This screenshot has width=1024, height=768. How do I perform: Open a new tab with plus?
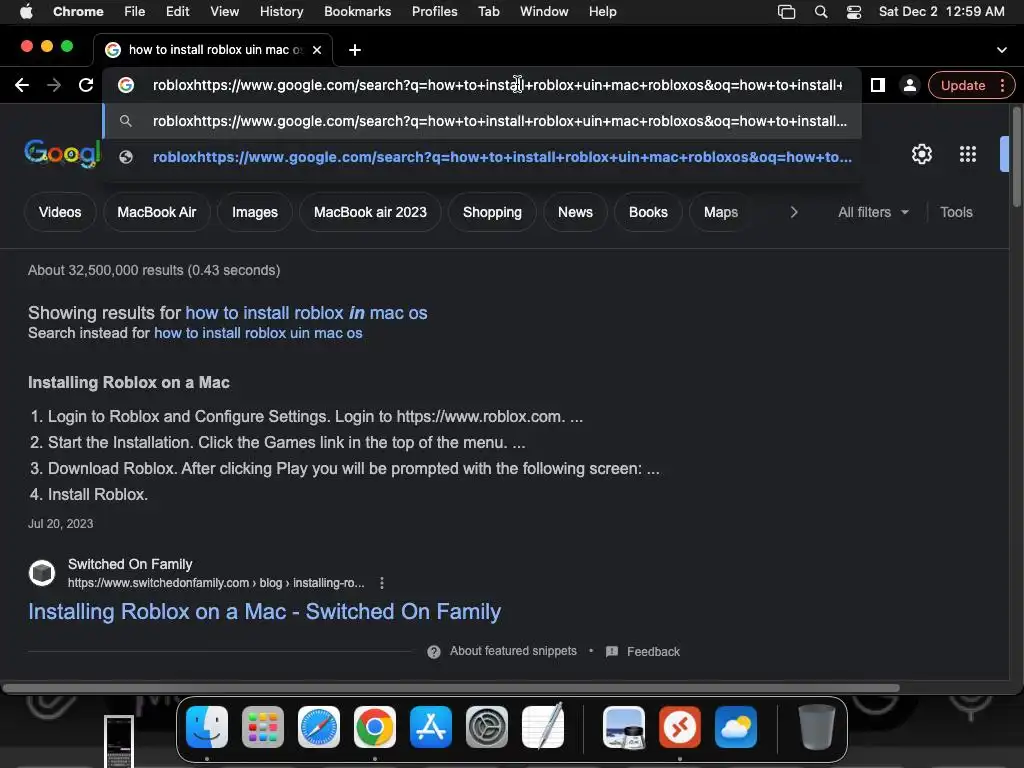[x=355, y=50]
